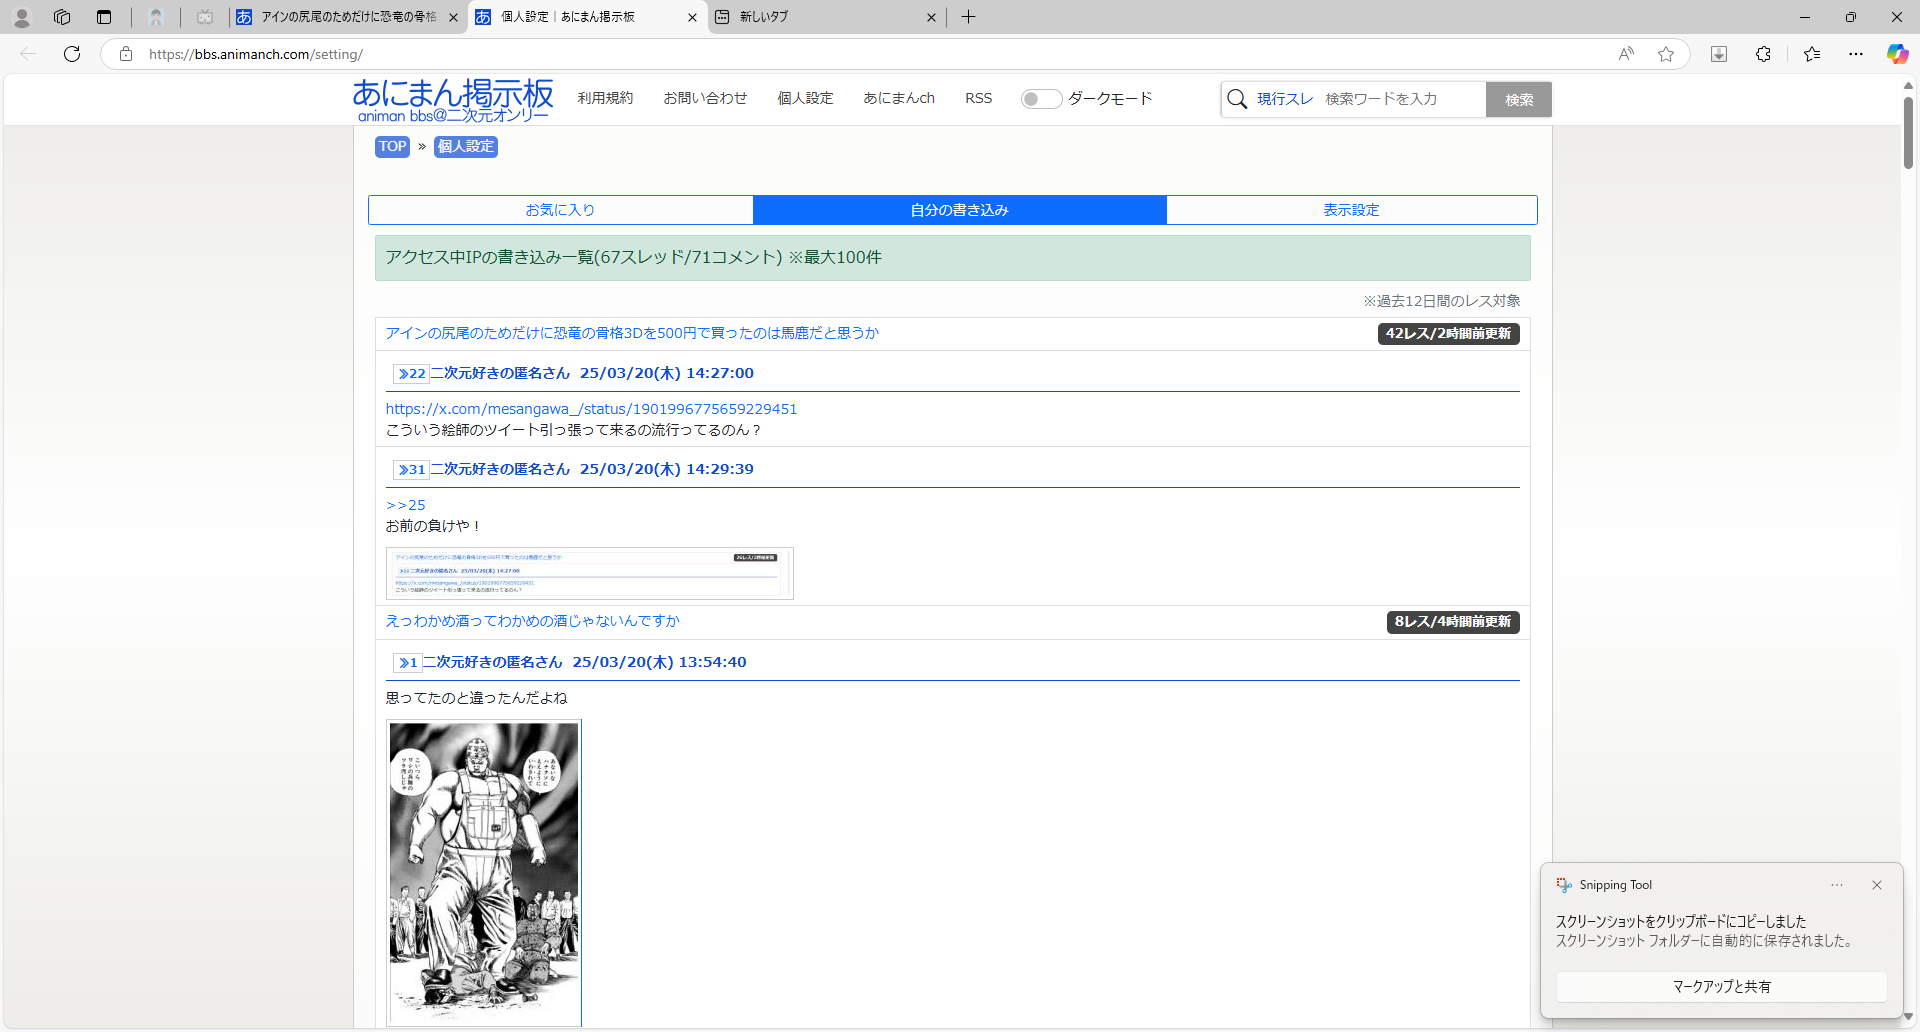Click the 個人設定 breadcrumb badge
The height and width of the screenshot is (1032, 1920).
coord(466,147)
